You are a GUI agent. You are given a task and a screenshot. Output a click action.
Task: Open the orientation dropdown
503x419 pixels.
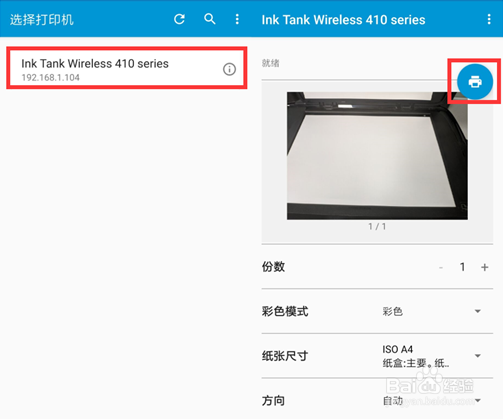coord(432,400)
